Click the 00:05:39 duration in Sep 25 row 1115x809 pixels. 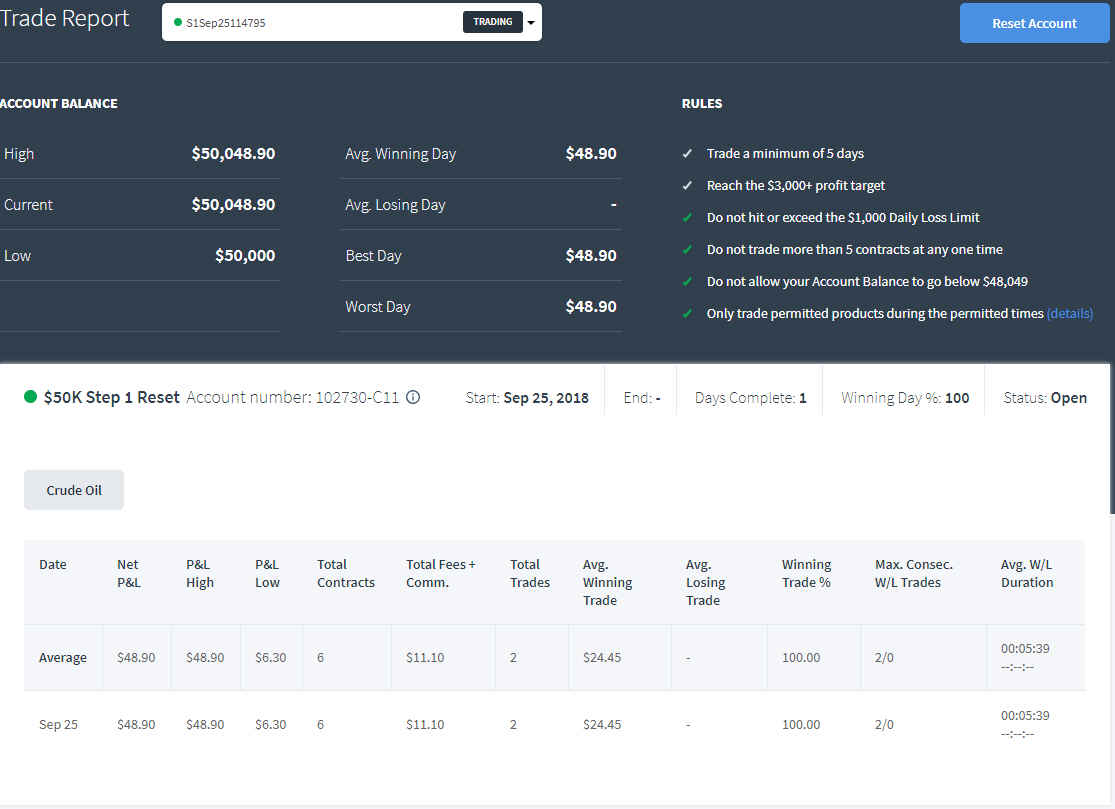[1025, 715]
